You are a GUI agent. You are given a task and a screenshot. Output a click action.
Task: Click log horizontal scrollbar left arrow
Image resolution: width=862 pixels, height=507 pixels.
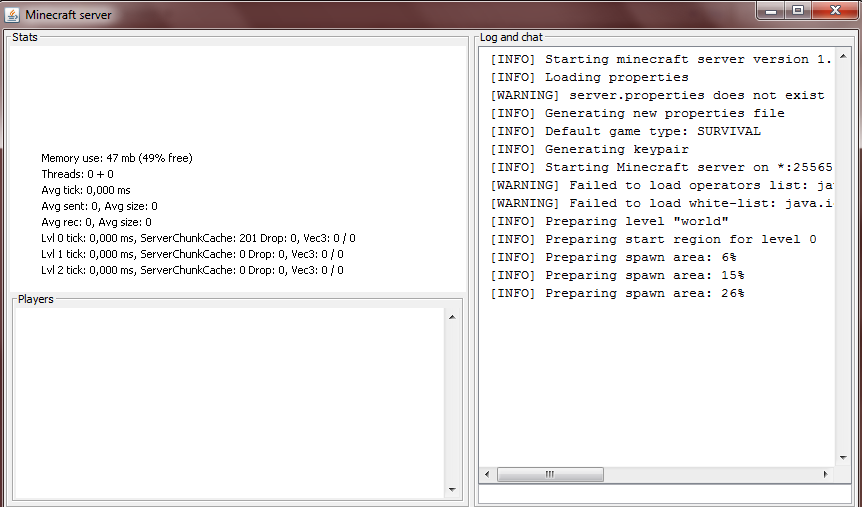click(487, 474)
